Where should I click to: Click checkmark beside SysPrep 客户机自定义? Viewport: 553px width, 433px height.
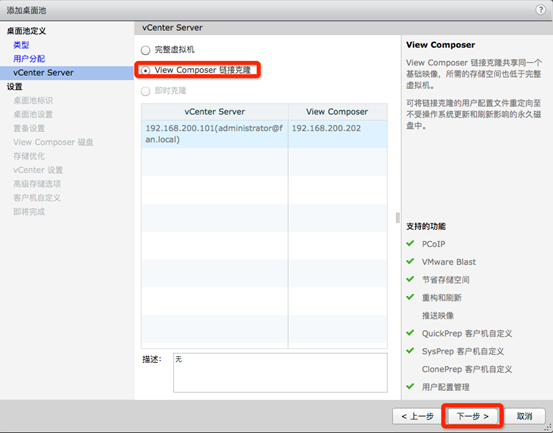[x=410, y=350]
